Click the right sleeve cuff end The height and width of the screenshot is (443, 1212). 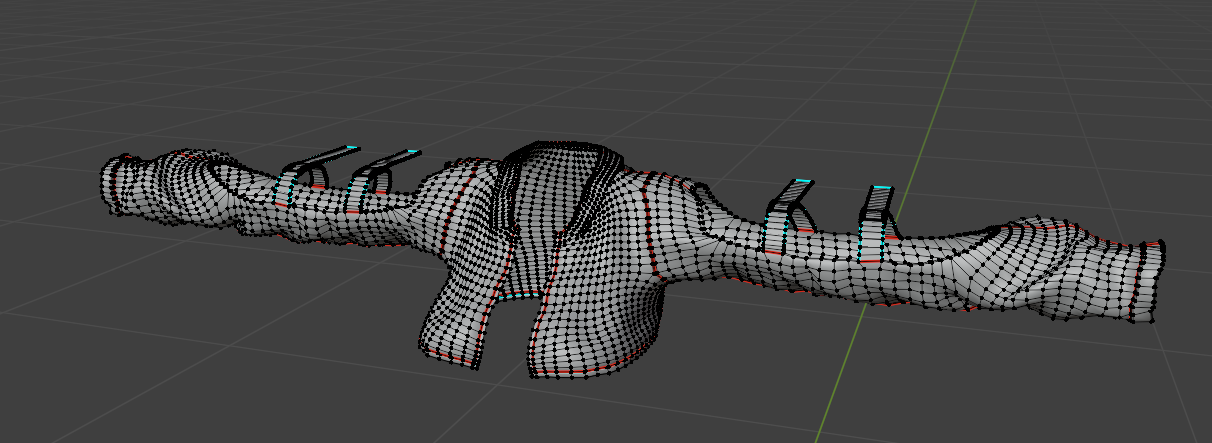click(x=1153, y=280)
